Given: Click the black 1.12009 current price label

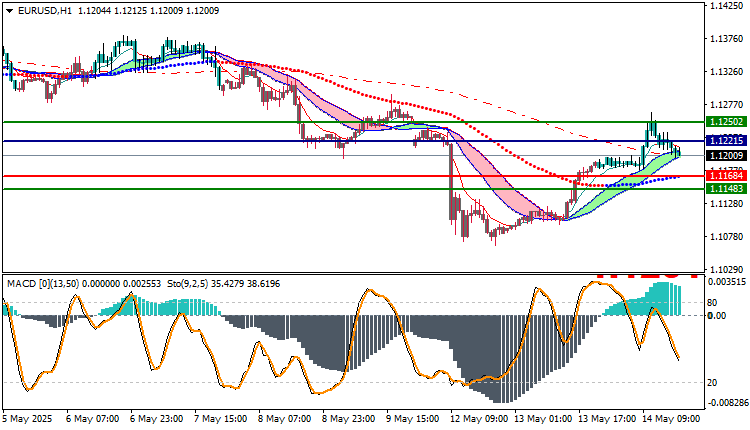Looking at the screenshot, I should (x=727, y=155).
